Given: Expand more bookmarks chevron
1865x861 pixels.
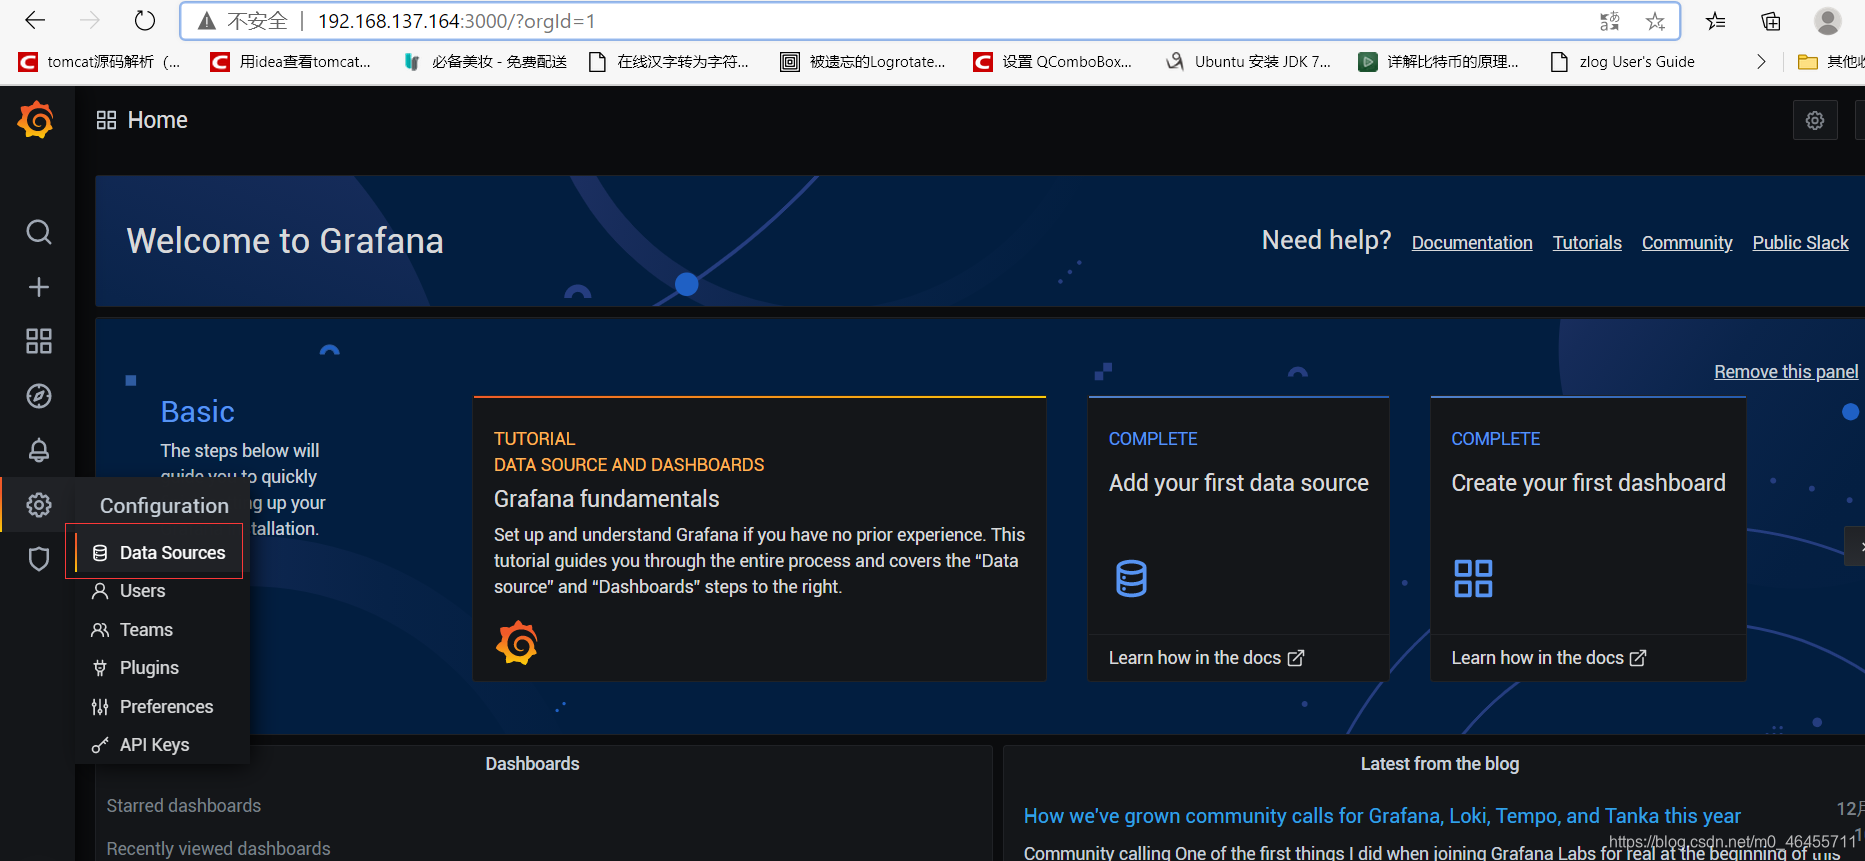Looking at the screenshot, I should [1761, 62].
